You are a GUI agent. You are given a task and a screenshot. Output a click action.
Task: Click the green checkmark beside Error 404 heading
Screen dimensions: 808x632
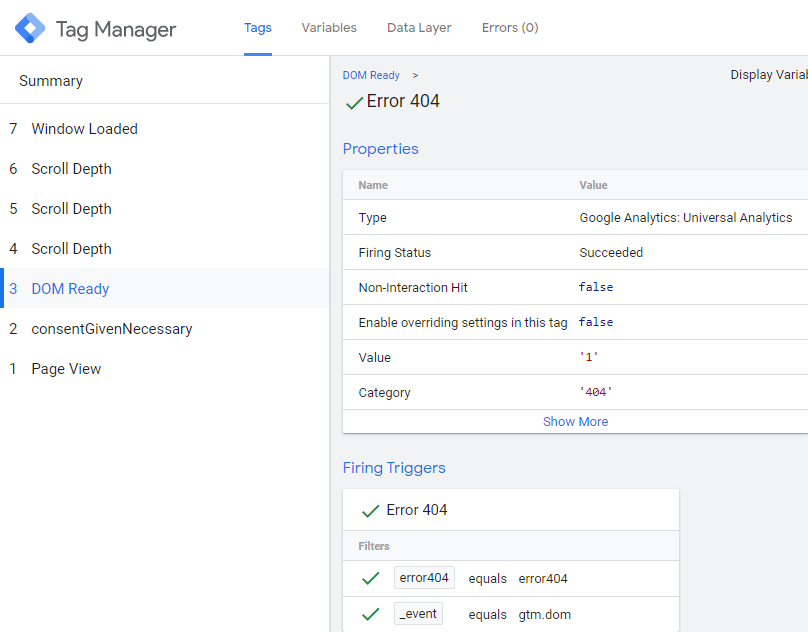pos(355,103)
